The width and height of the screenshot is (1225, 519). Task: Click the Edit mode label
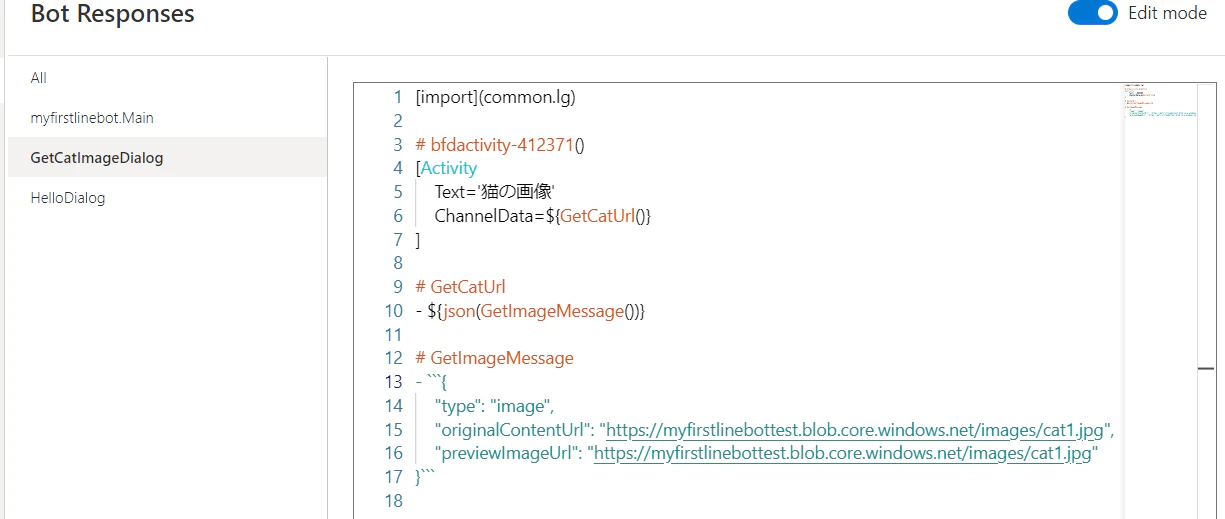1167,14
